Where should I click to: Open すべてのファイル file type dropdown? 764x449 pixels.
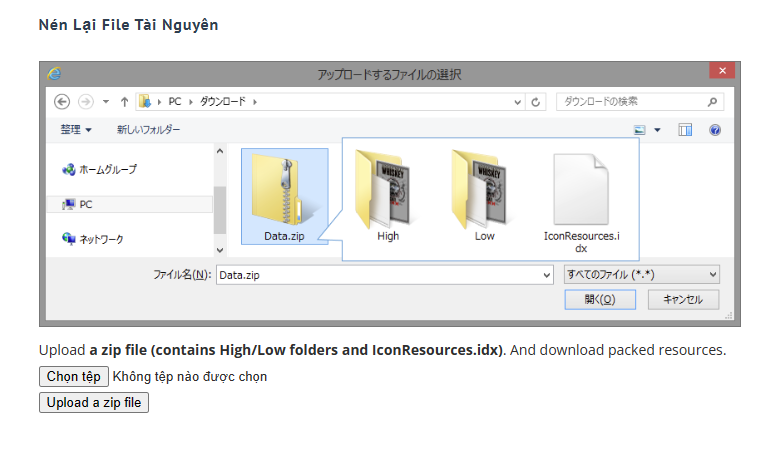pos(642,275)
